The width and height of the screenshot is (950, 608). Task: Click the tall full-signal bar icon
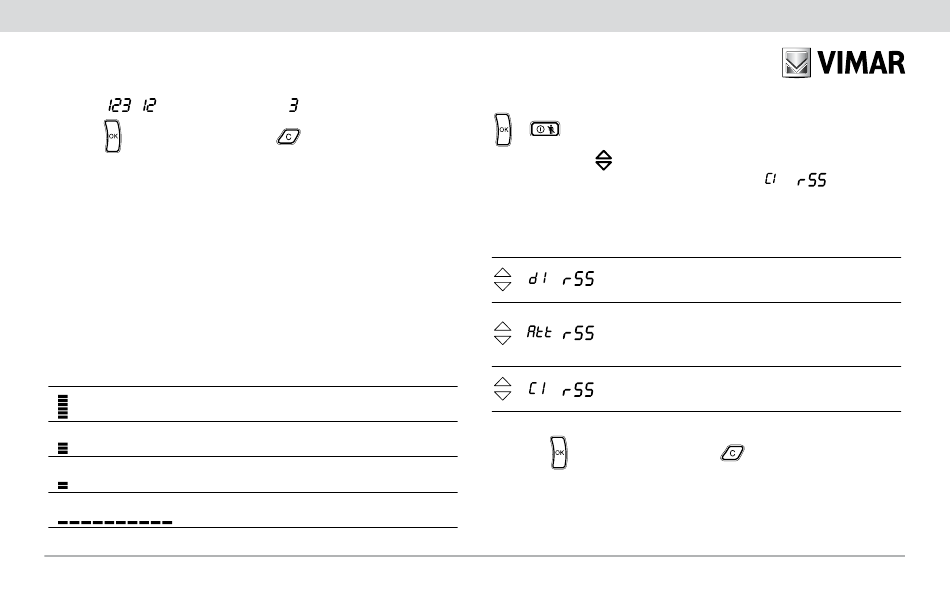(x=62, y=406)
